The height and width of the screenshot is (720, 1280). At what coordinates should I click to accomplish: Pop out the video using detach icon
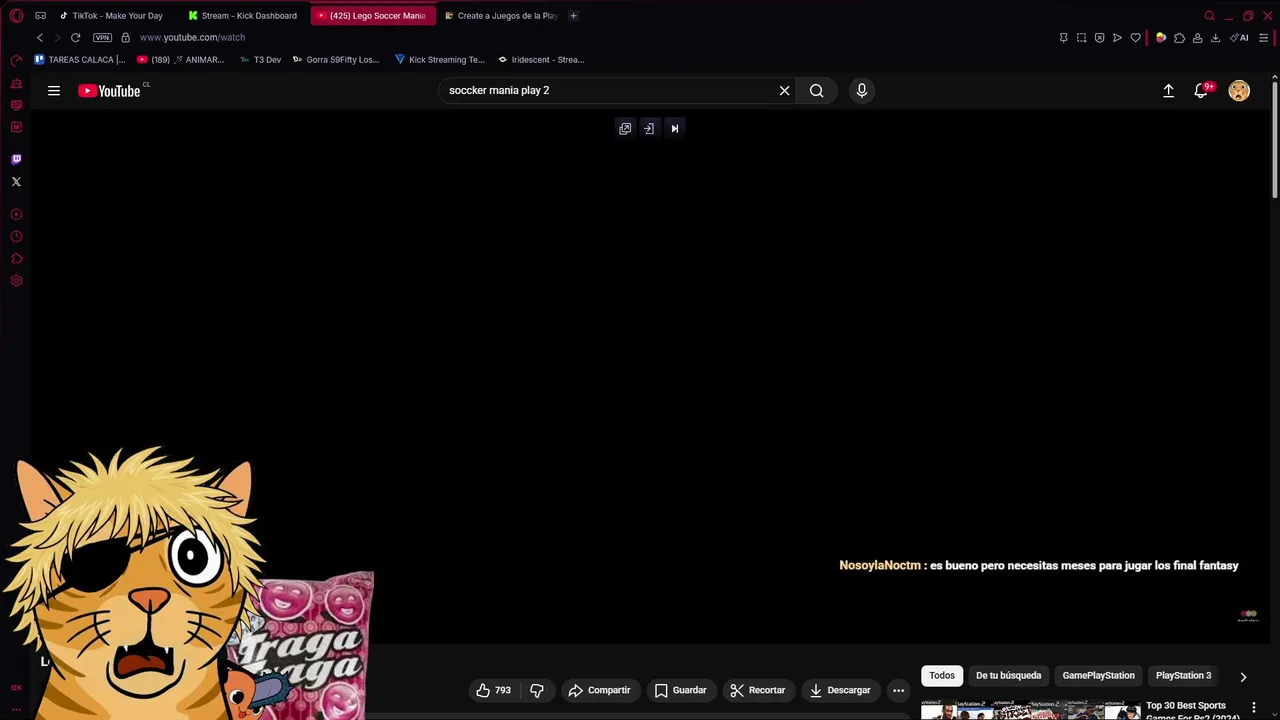click(625, 129)
